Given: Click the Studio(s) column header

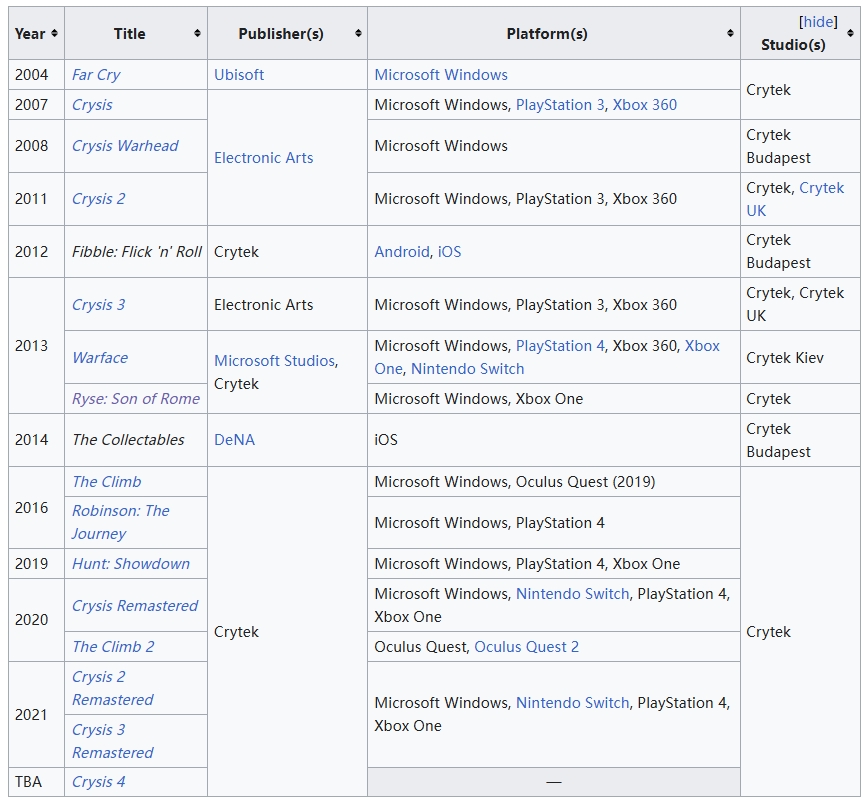Looking at the screenshot, I should point(800,33).
